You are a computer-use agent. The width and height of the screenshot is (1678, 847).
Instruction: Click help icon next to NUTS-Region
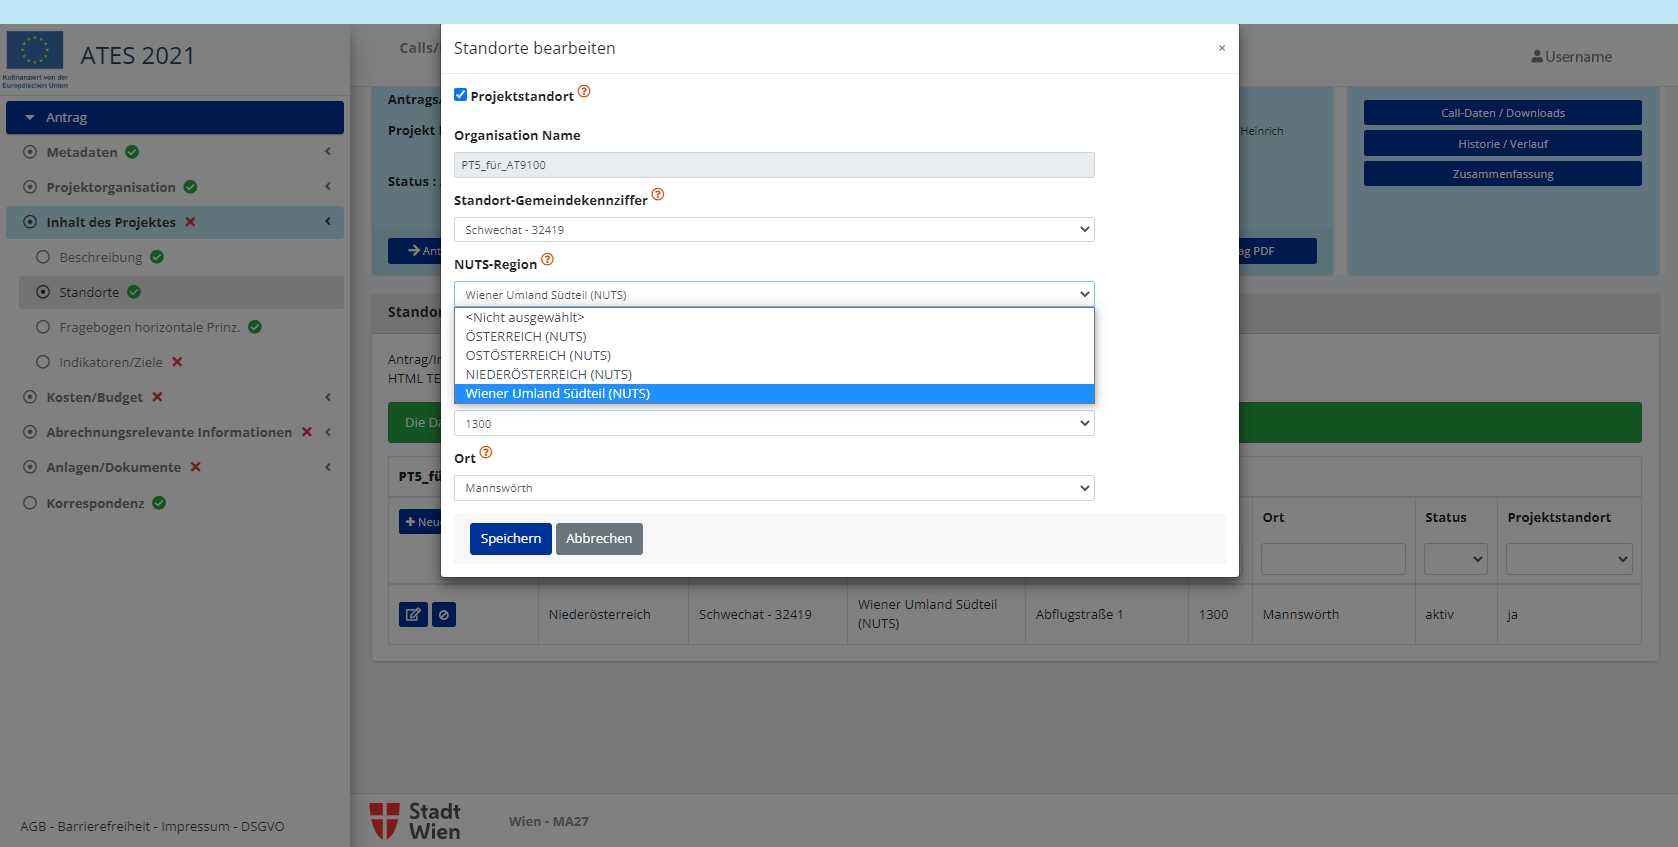[547, 260]
